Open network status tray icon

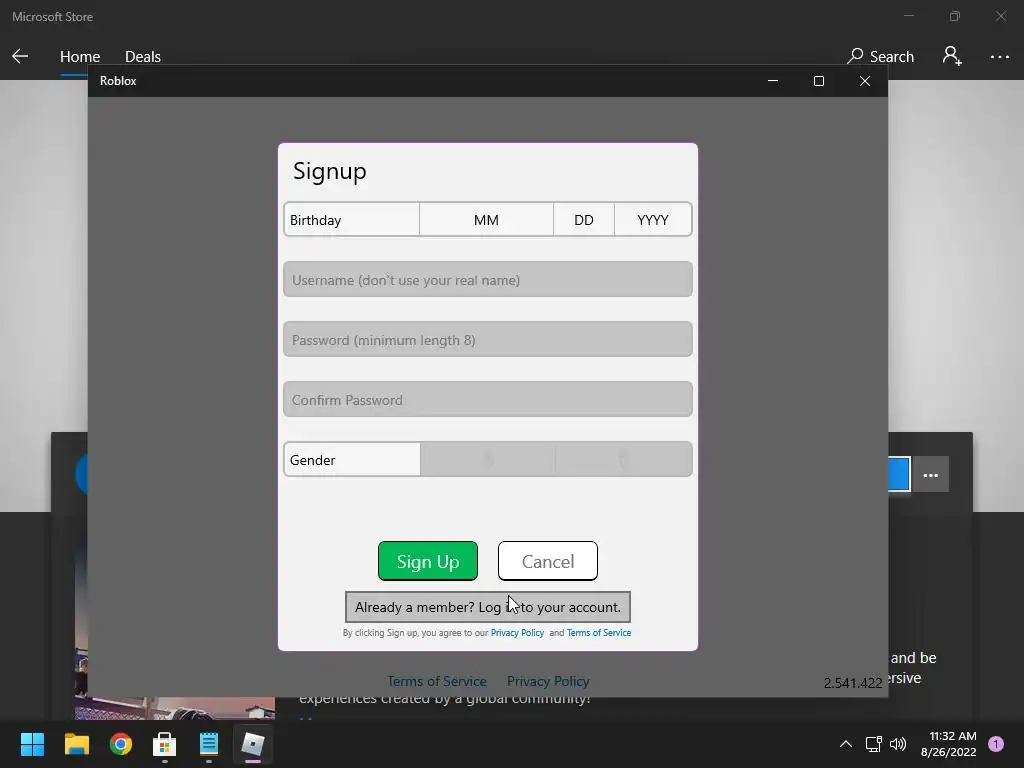(873, 744)
